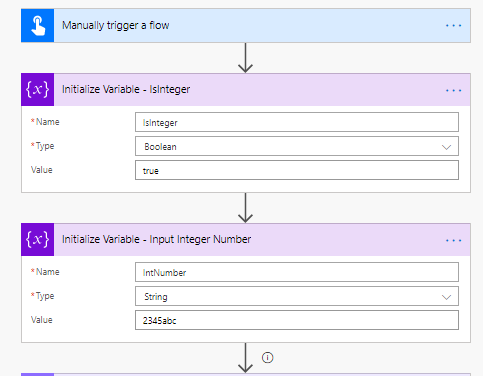
Task: Click the manual trigger hand icon
Action: pyautogui.click(x=37, y=26)
